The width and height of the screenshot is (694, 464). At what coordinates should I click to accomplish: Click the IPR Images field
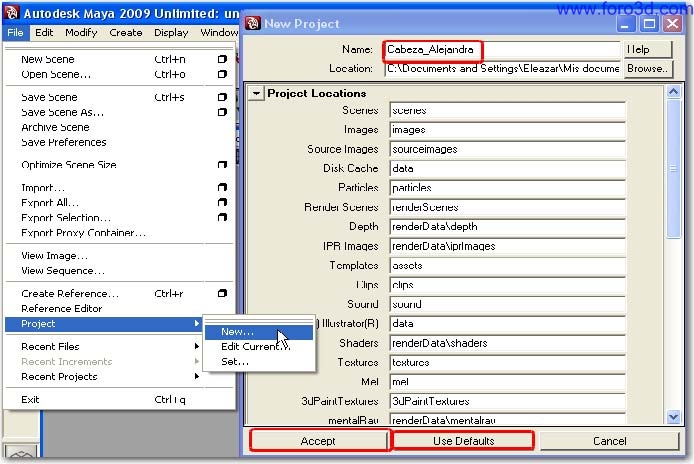[507, 246]
